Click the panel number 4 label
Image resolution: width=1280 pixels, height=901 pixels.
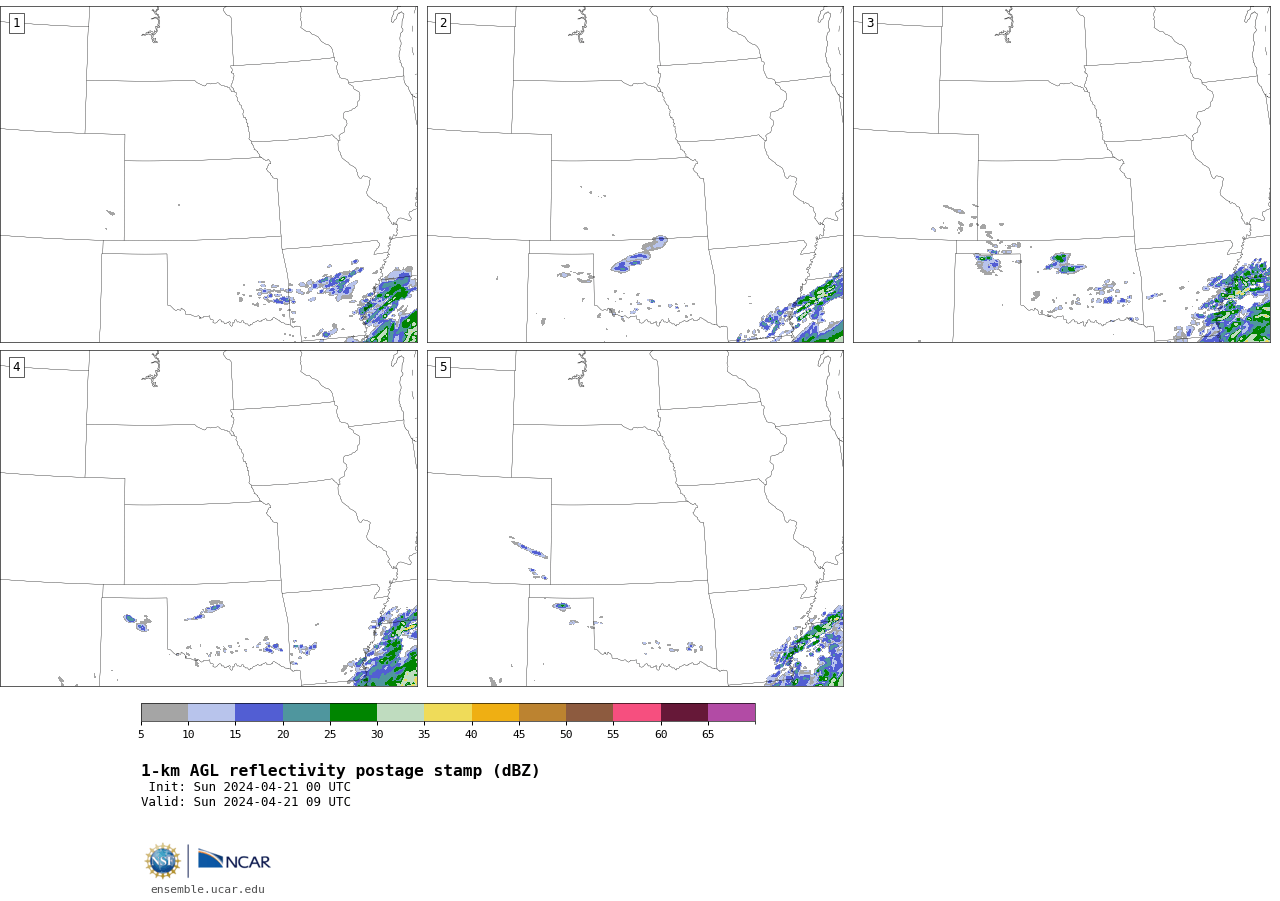[16, 367]
